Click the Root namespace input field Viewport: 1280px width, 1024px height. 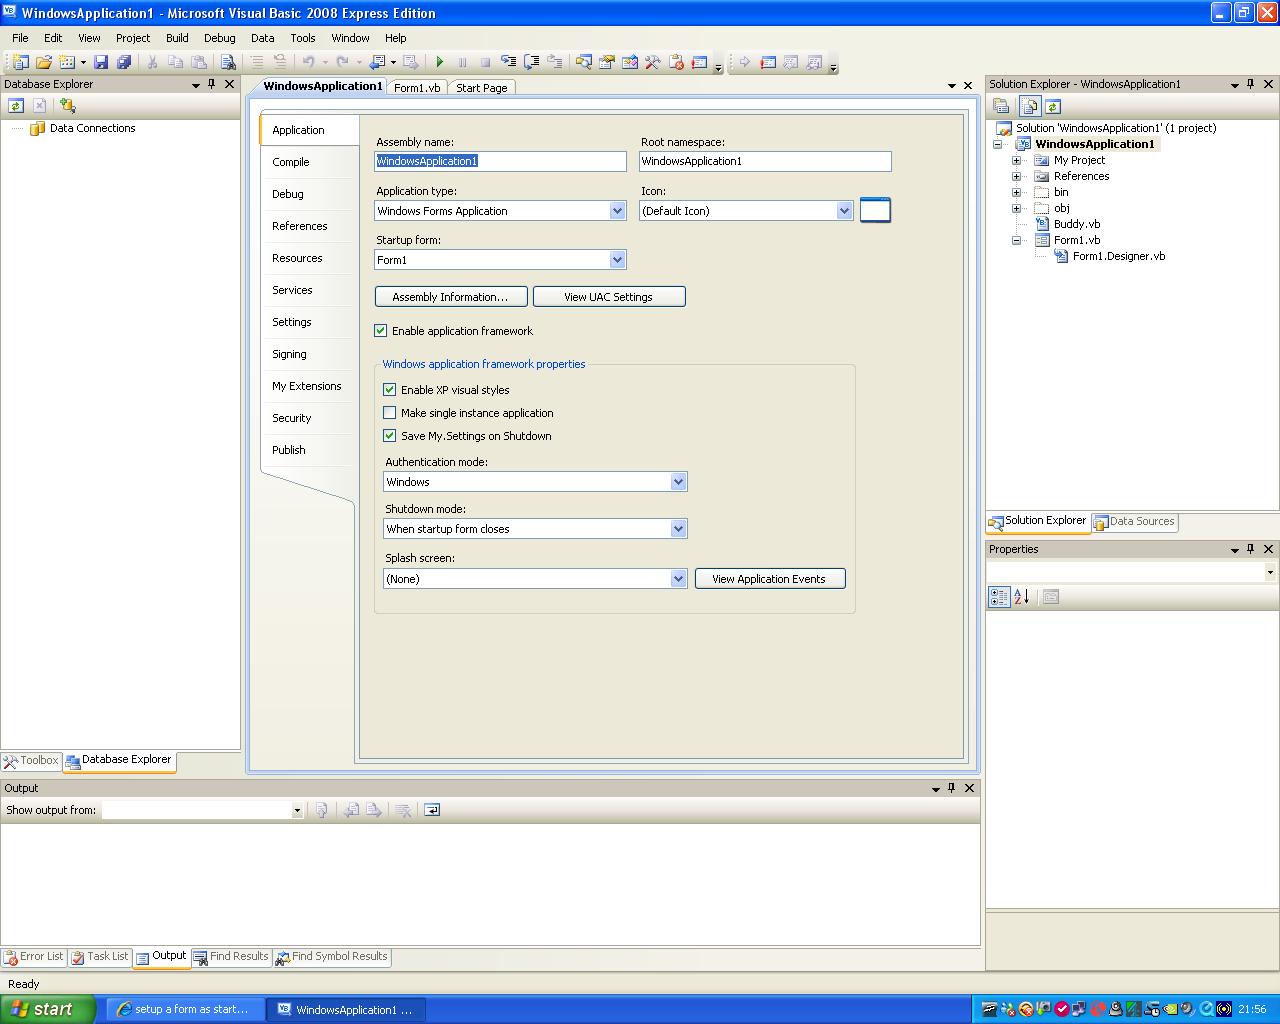[x=765, y=161]
